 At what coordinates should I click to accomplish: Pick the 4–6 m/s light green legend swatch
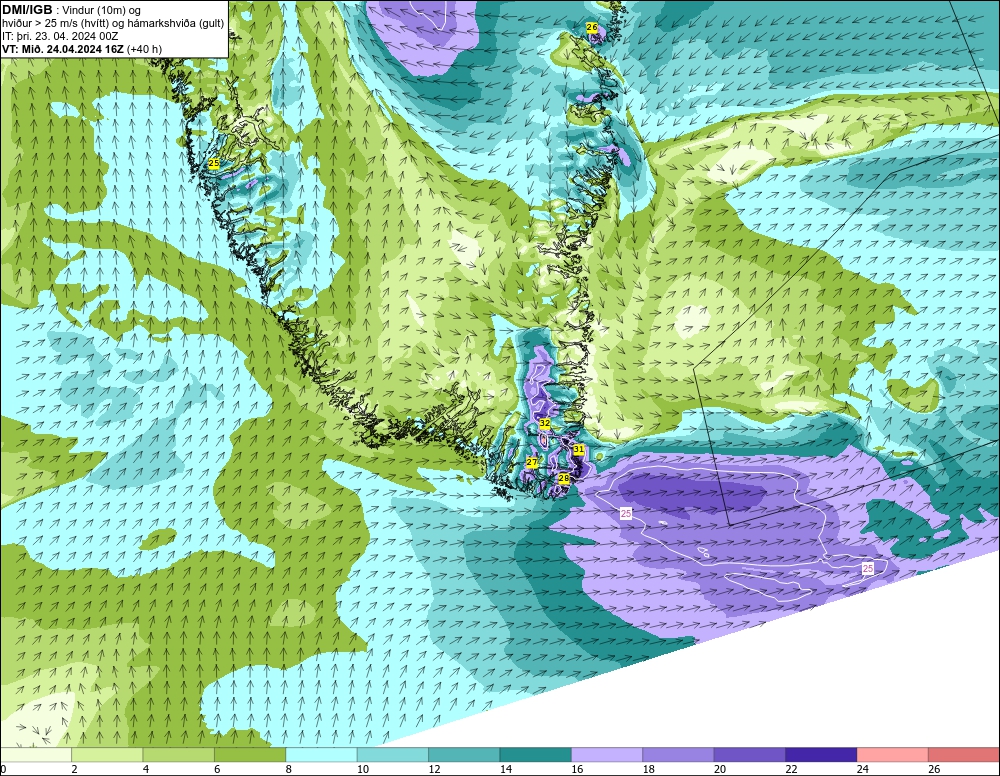coord(179,755)
